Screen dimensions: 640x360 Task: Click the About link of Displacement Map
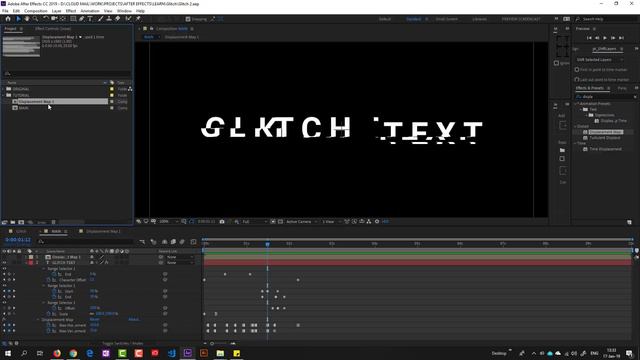tap(133, 320)
